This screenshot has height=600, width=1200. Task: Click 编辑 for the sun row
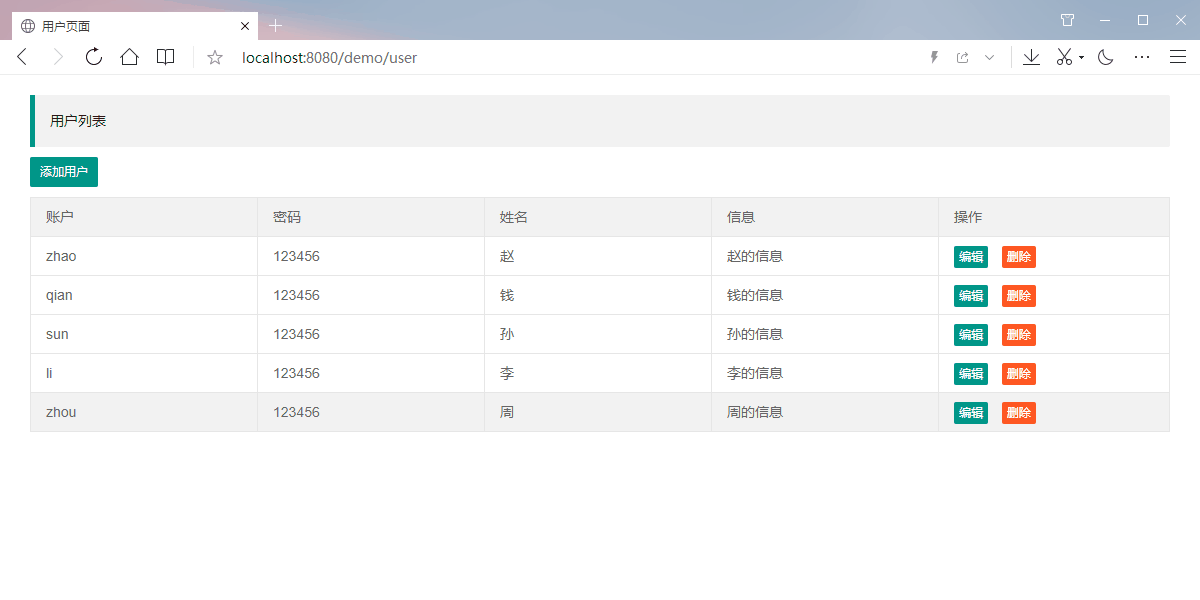[x=971, y=335]
